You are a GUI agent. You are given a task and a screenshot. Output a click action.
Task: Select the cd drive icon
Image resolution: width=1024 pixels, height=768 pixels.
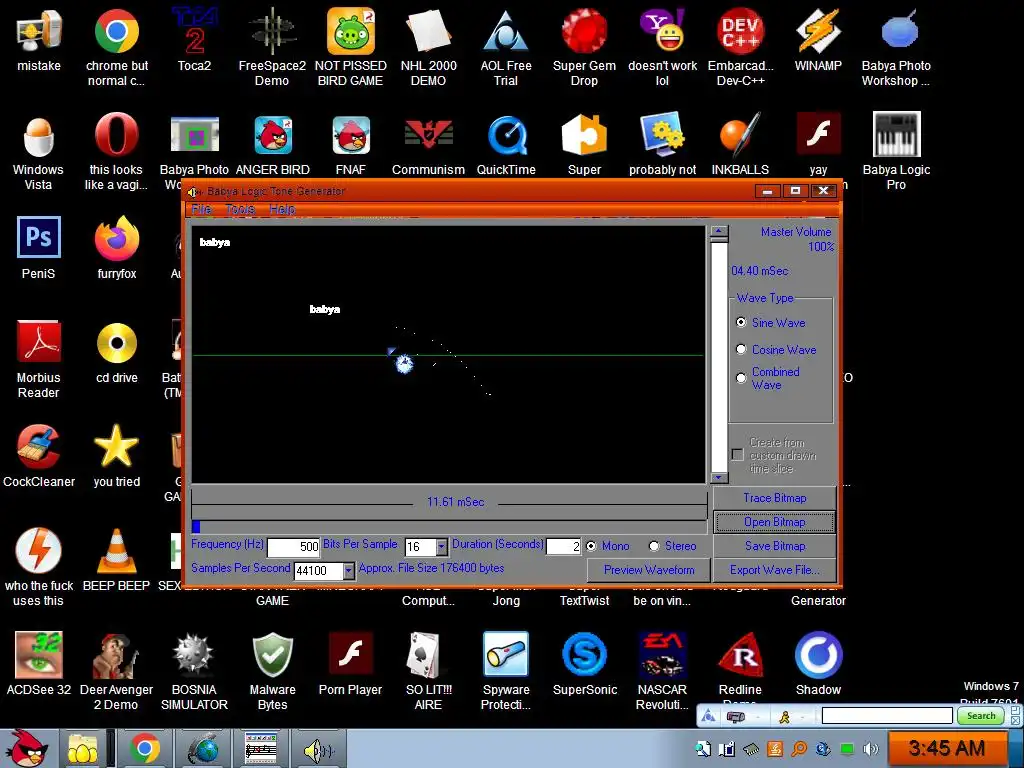click(116, 353)
